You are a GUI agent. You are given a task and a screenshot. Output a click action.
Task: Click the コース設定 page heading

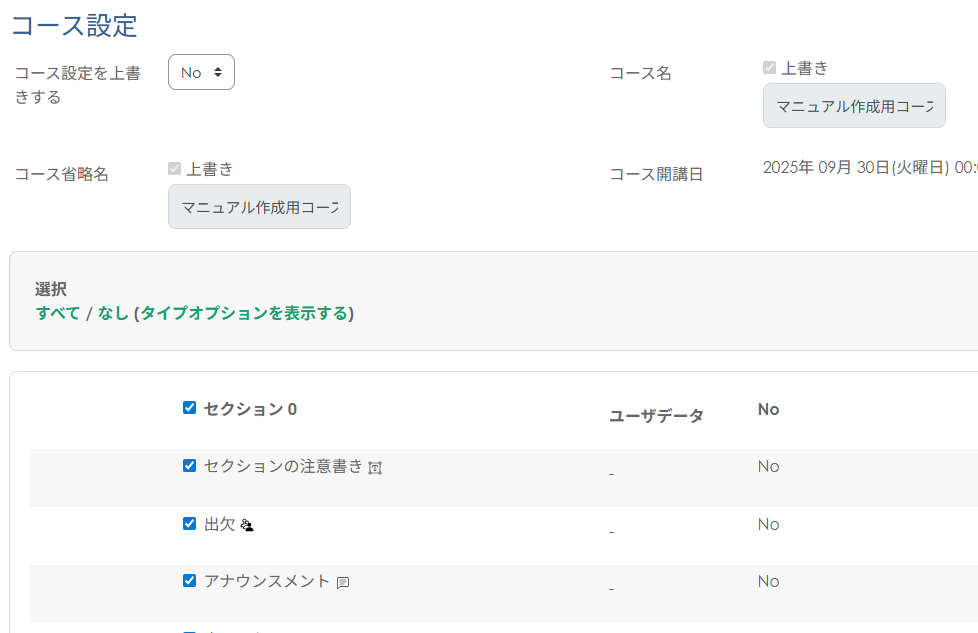tap(74, 26)
